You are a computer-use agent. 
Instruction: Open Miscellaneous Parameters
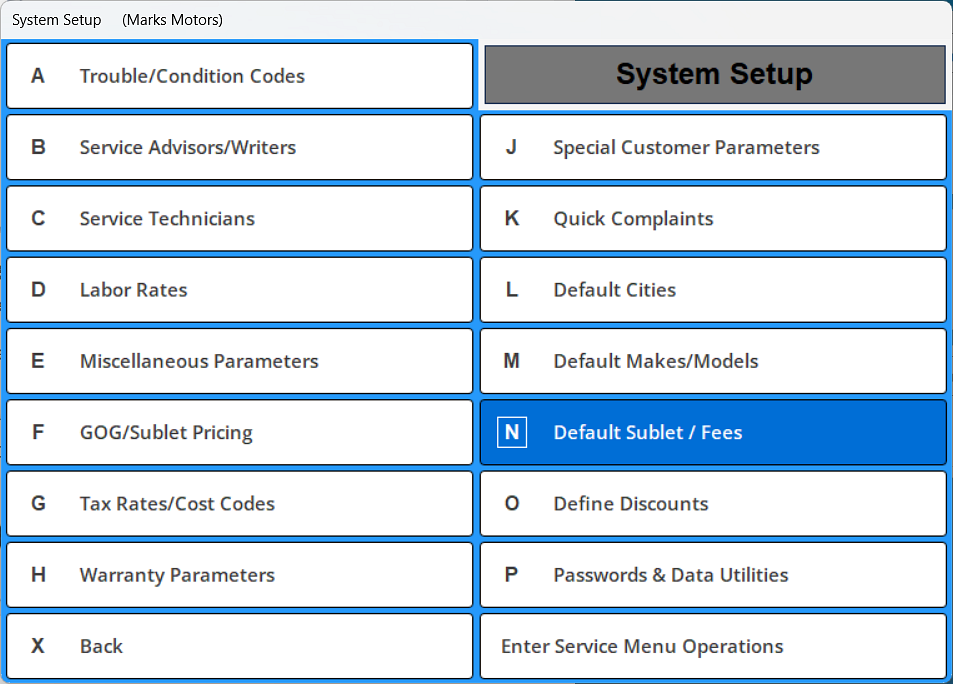point(238,361)
